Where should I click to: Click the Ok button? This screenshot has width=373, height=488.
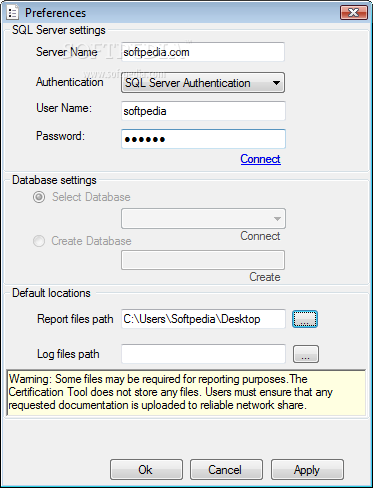click(x=146, y=470)
